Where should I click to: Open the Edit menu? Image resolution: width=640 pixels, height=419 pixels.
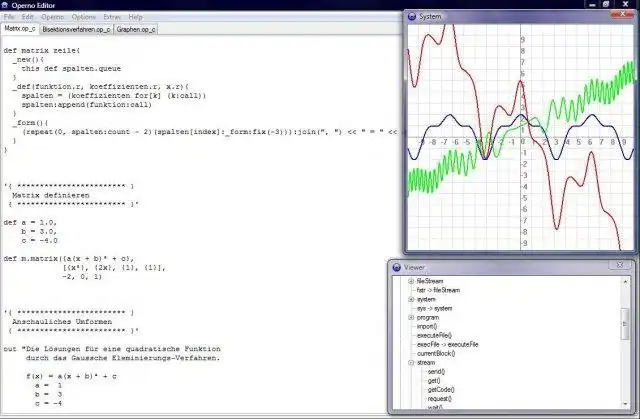(x=27, y=17)
